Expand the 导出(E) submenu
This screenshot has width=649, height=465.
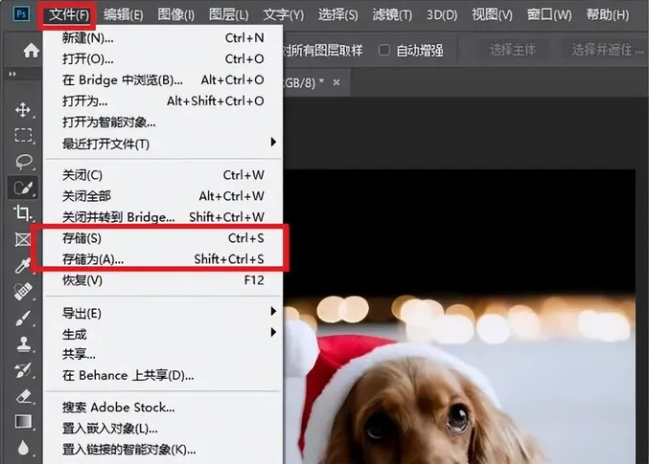163,313
